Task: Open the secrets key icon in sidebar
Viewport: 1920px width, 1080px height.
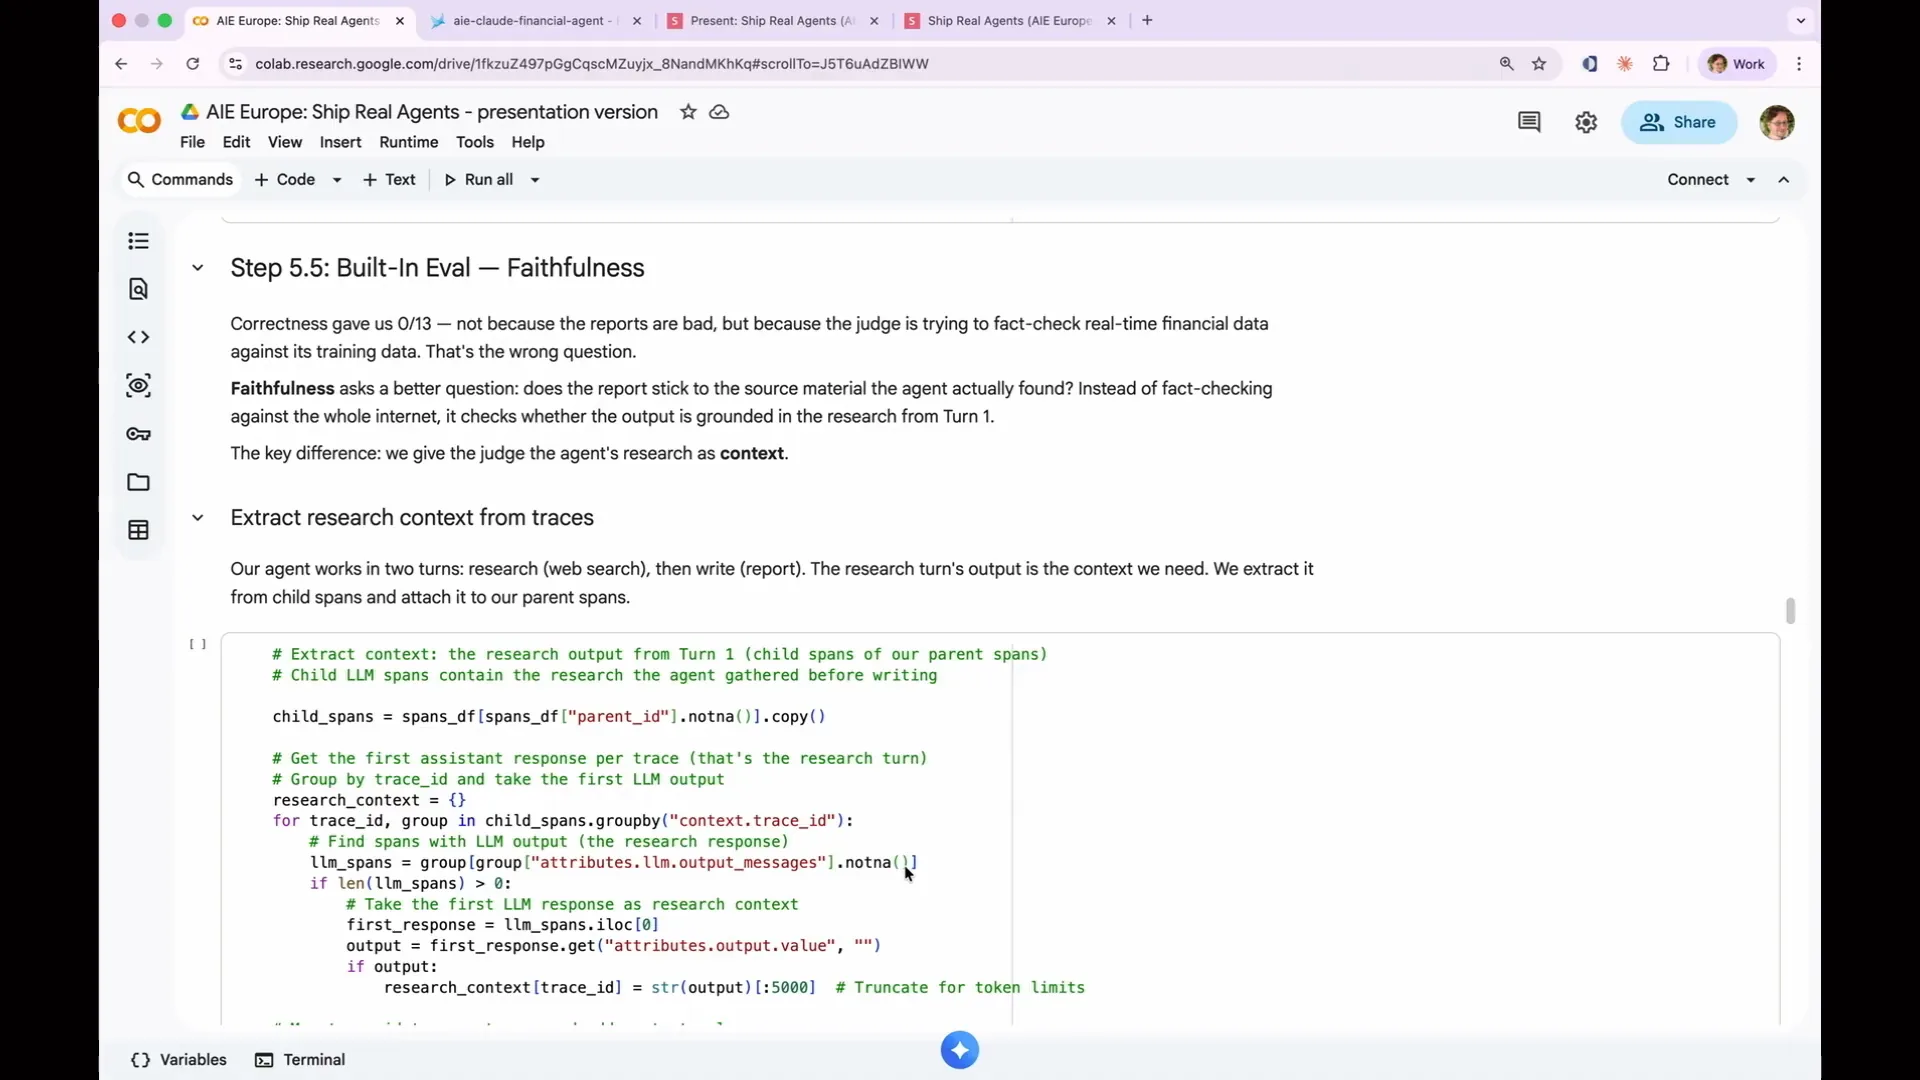Action: [x=138, y=434]
